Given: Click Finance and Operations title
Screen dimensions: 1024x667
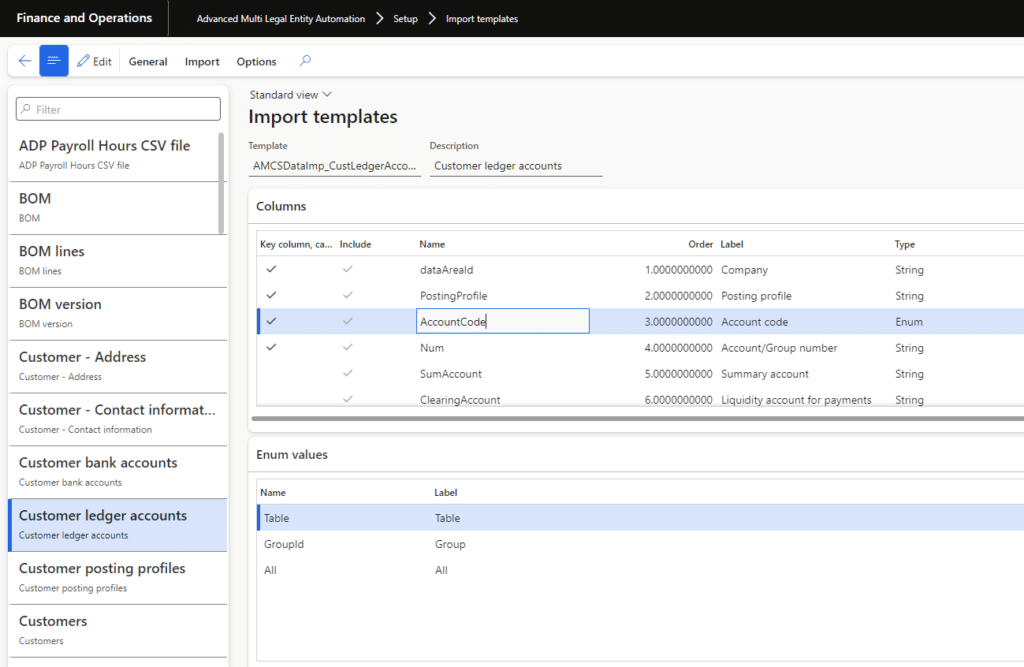Looking at the screenshot, I should click(84, 18).
